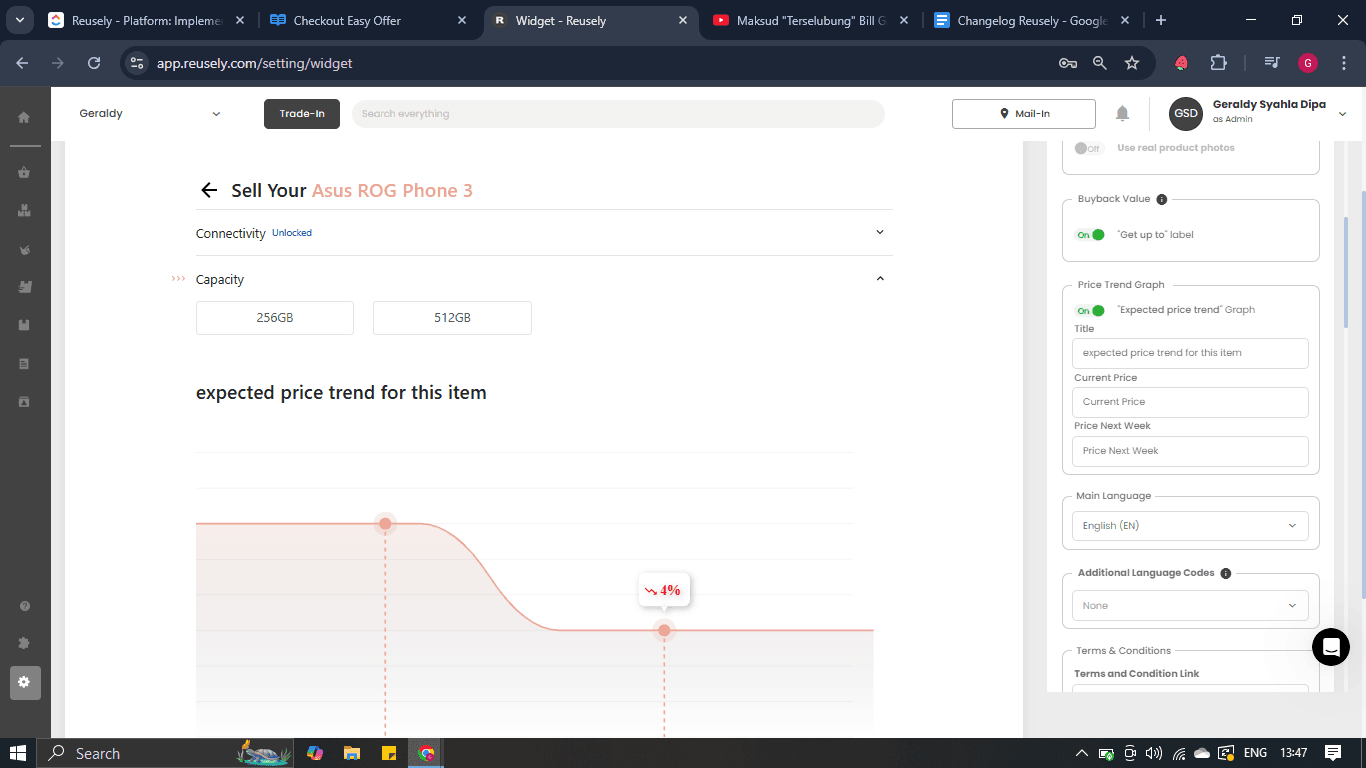Image resolution: width=1366 pixels, height=768 pixels.
Task: Click the Trade-In button
Action: click(x=302, y=114)
